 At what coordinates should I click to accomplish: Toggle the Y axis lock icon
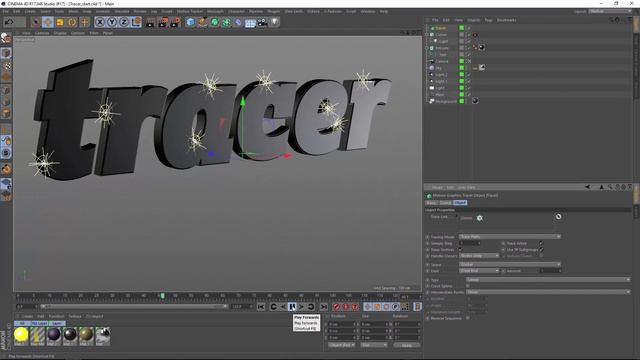[x=112, y=22]
